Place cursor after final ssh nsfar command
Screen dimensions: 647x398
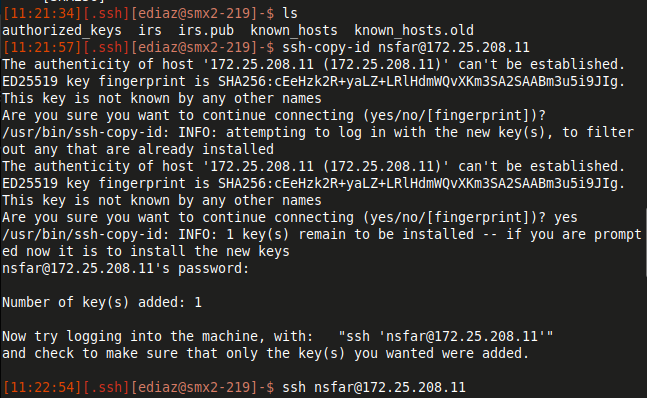pos(467,387)
